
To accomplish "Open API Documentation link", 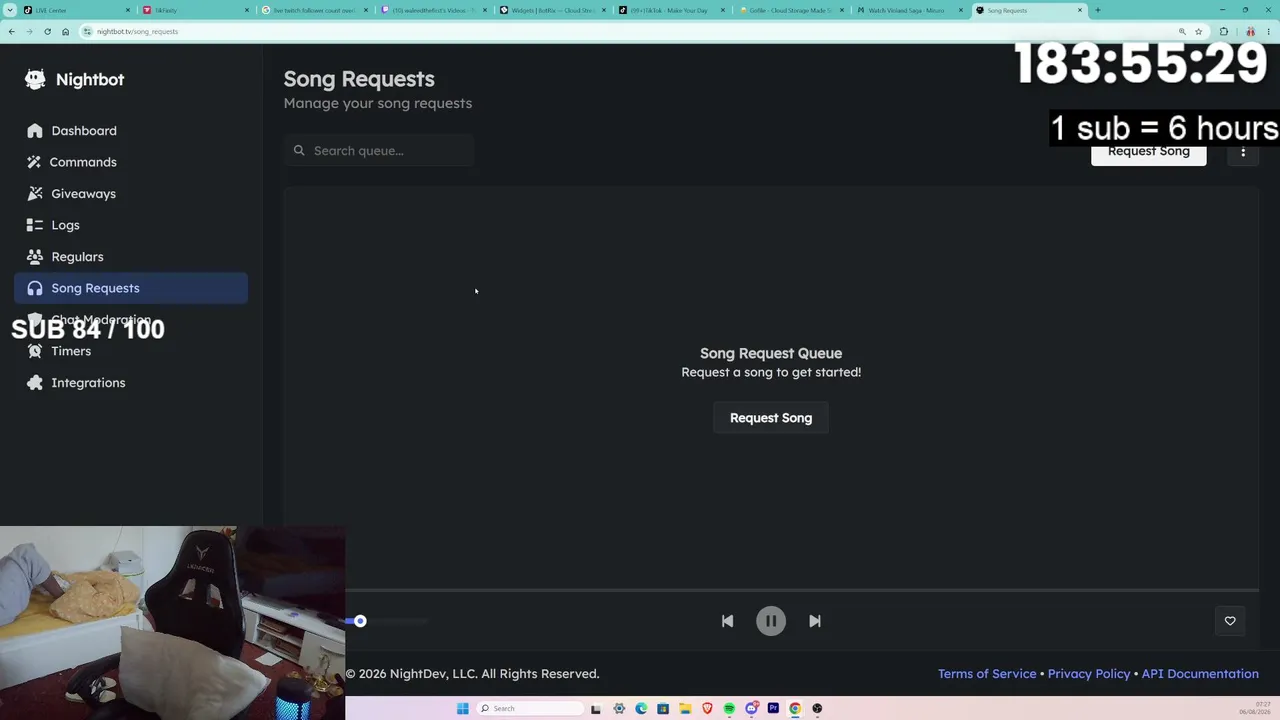I will 1200,674.
